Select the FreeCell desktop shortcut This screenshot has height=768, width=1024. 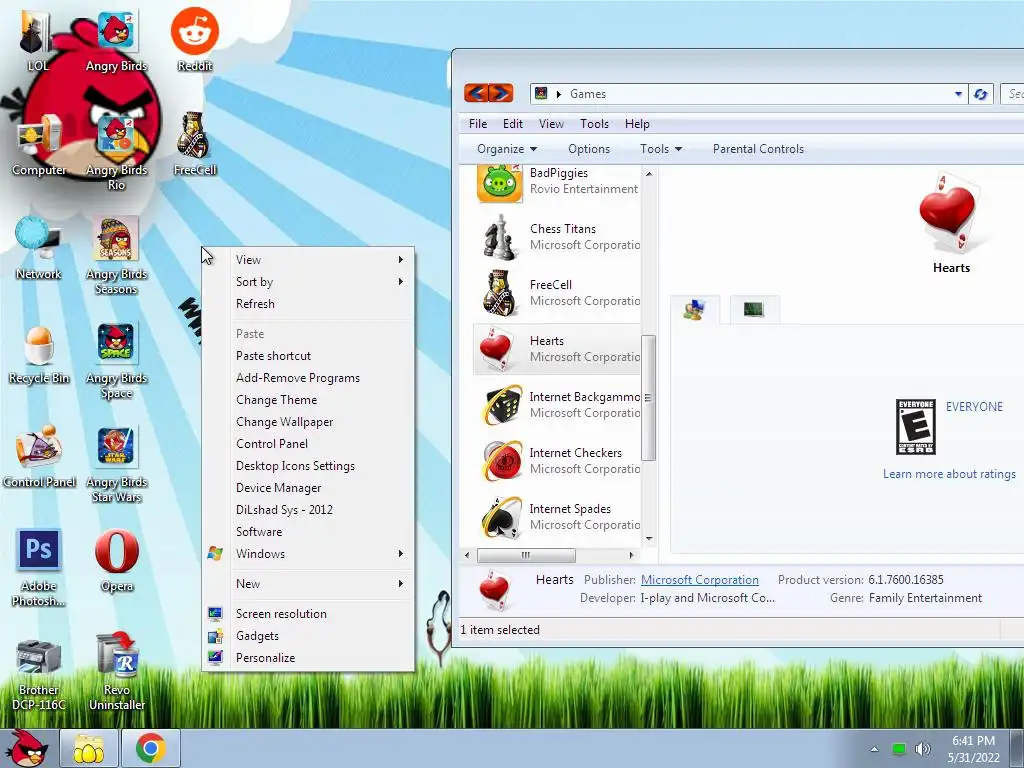195,144
